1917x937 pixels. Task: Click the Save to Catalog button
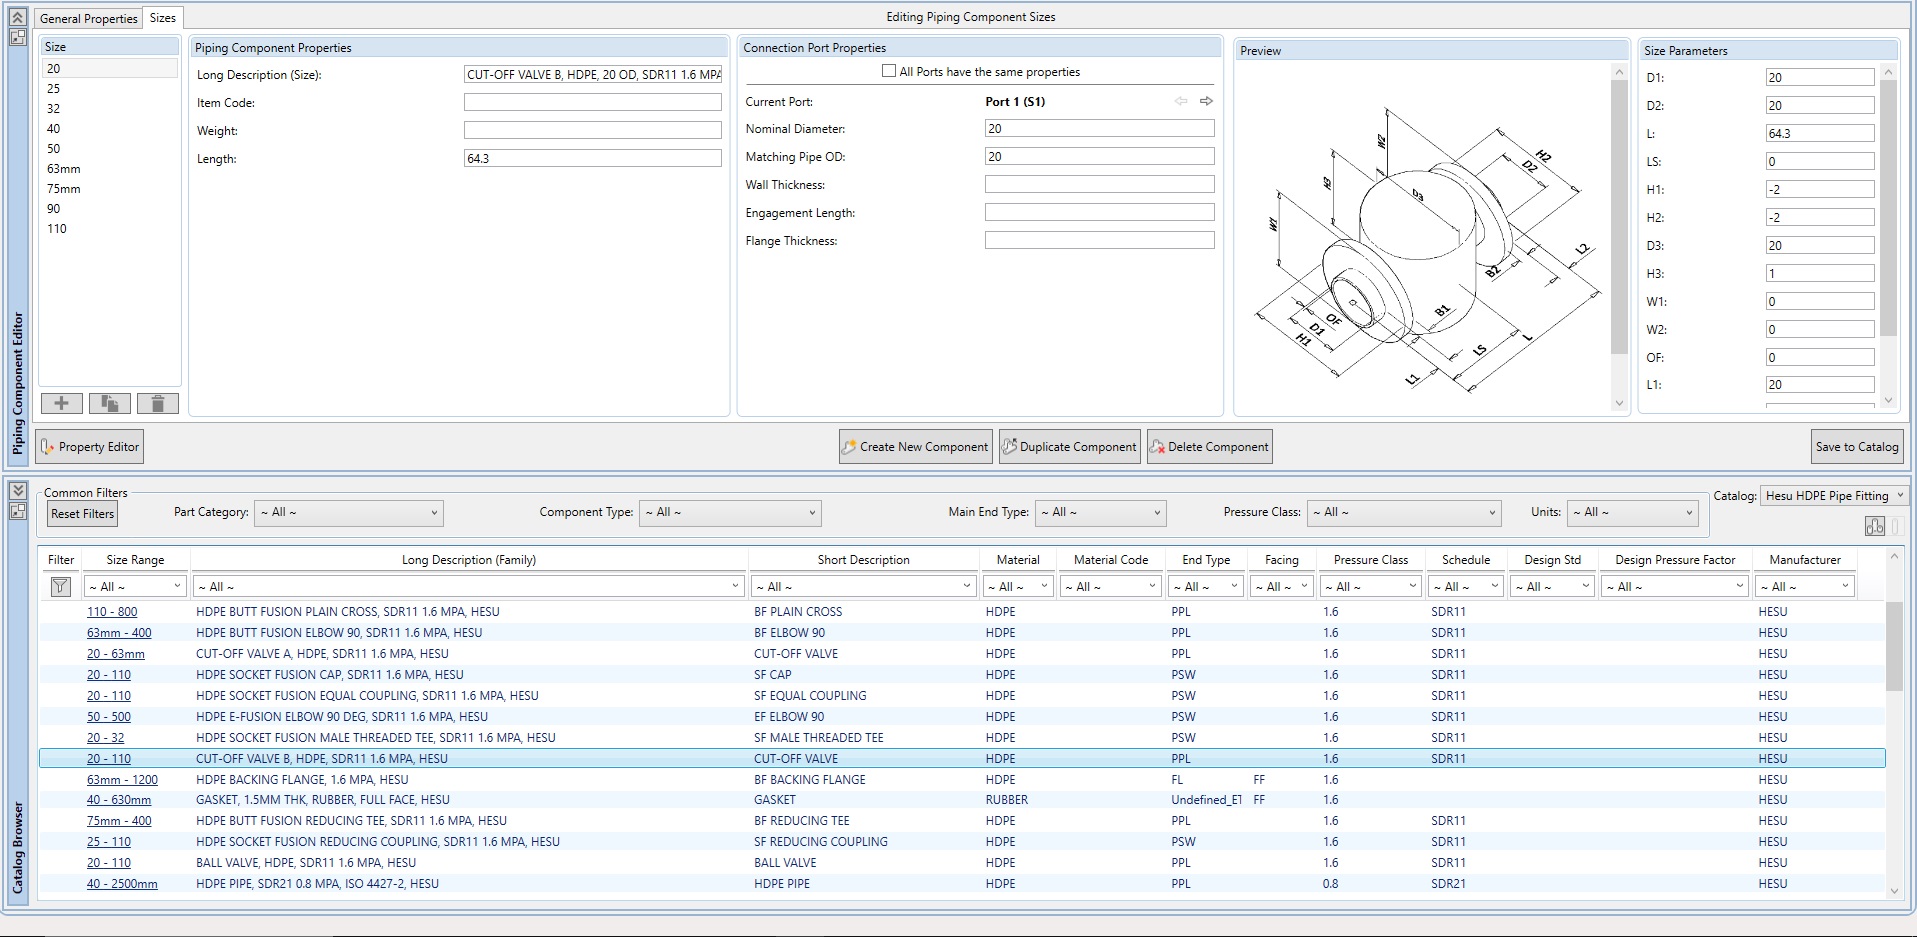[x=1856, y=447]
